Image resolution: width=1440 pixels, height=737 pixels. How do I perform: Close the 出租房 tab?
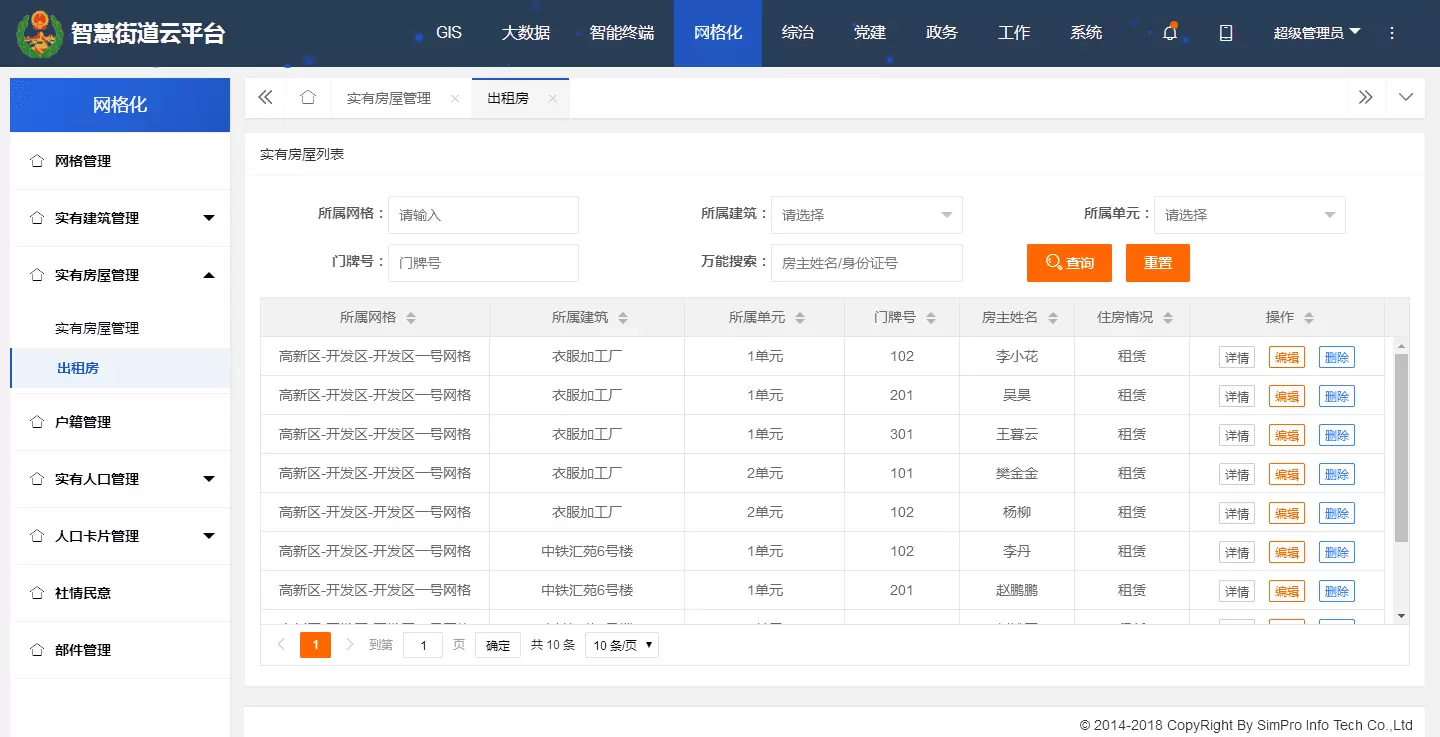pyautogui.click(x=552, y=99)
